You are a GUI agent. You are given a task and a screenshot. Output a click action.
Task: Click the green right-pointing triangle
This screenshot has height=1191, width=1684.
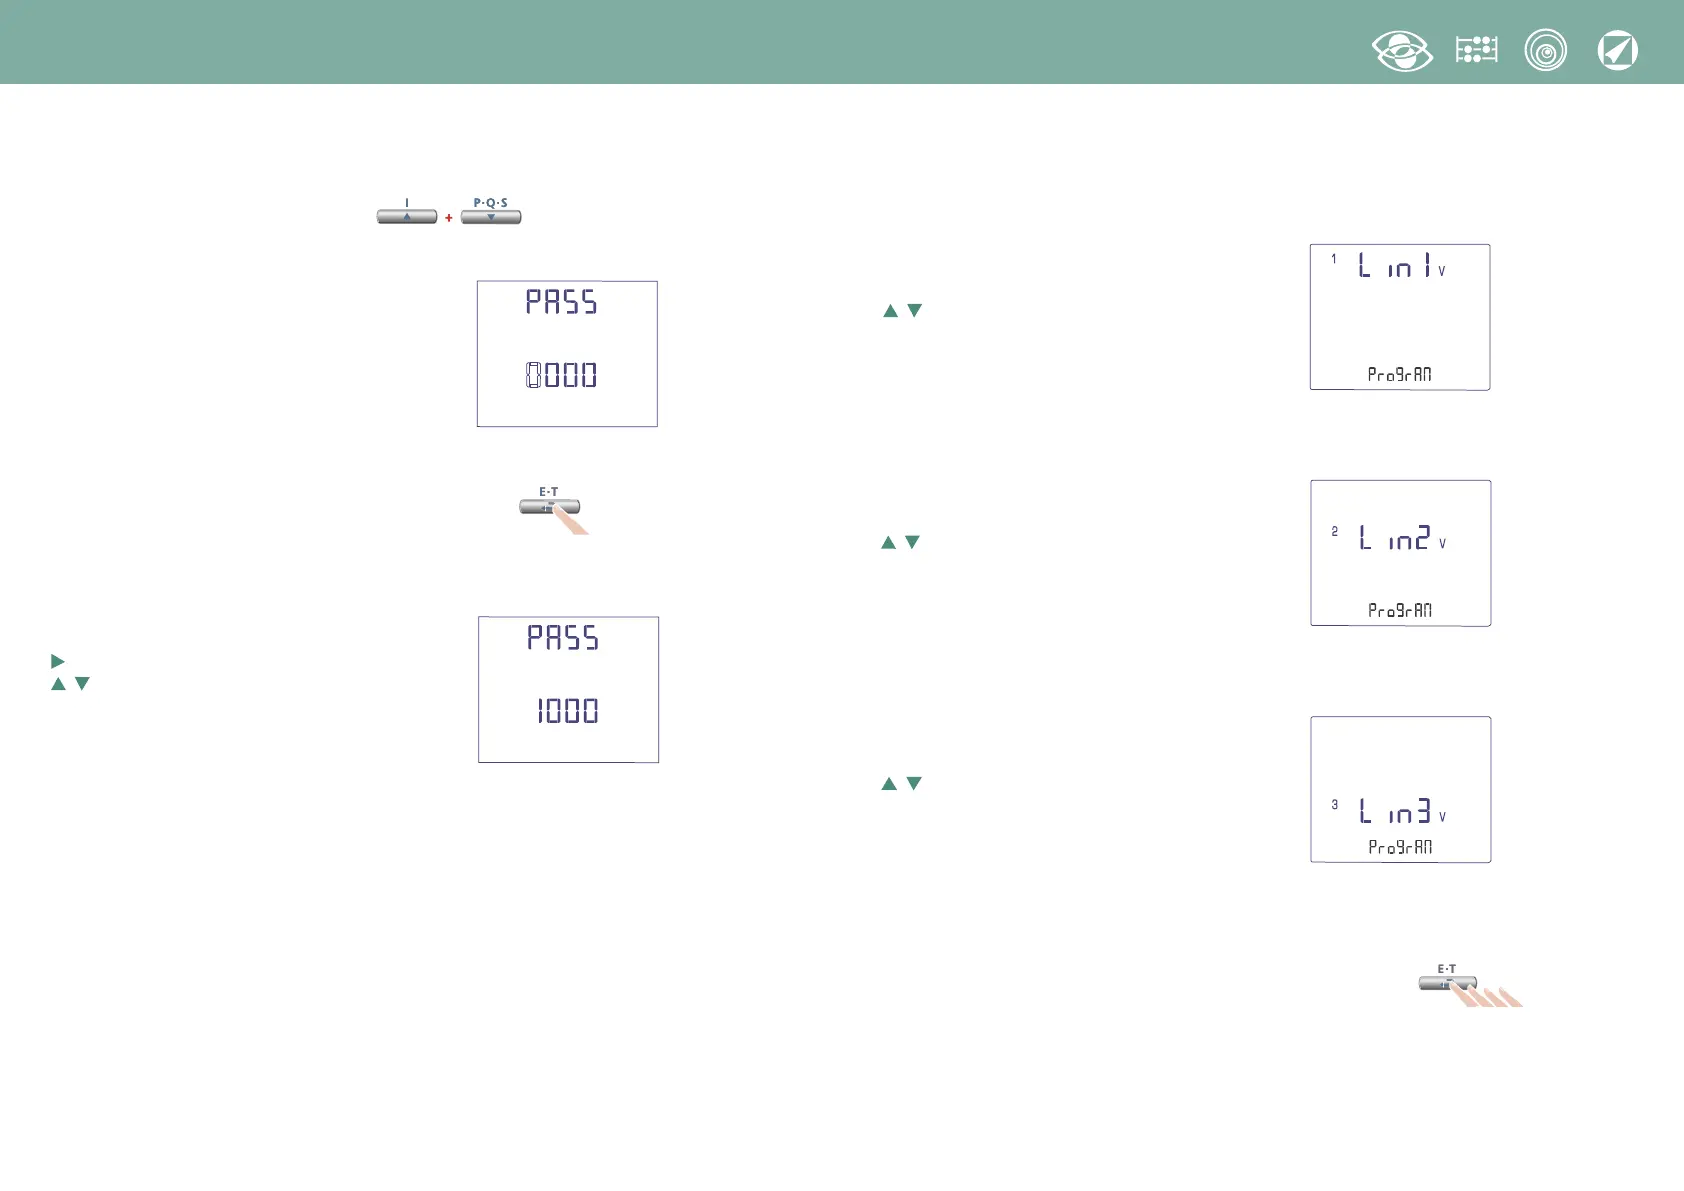point(57,661)
